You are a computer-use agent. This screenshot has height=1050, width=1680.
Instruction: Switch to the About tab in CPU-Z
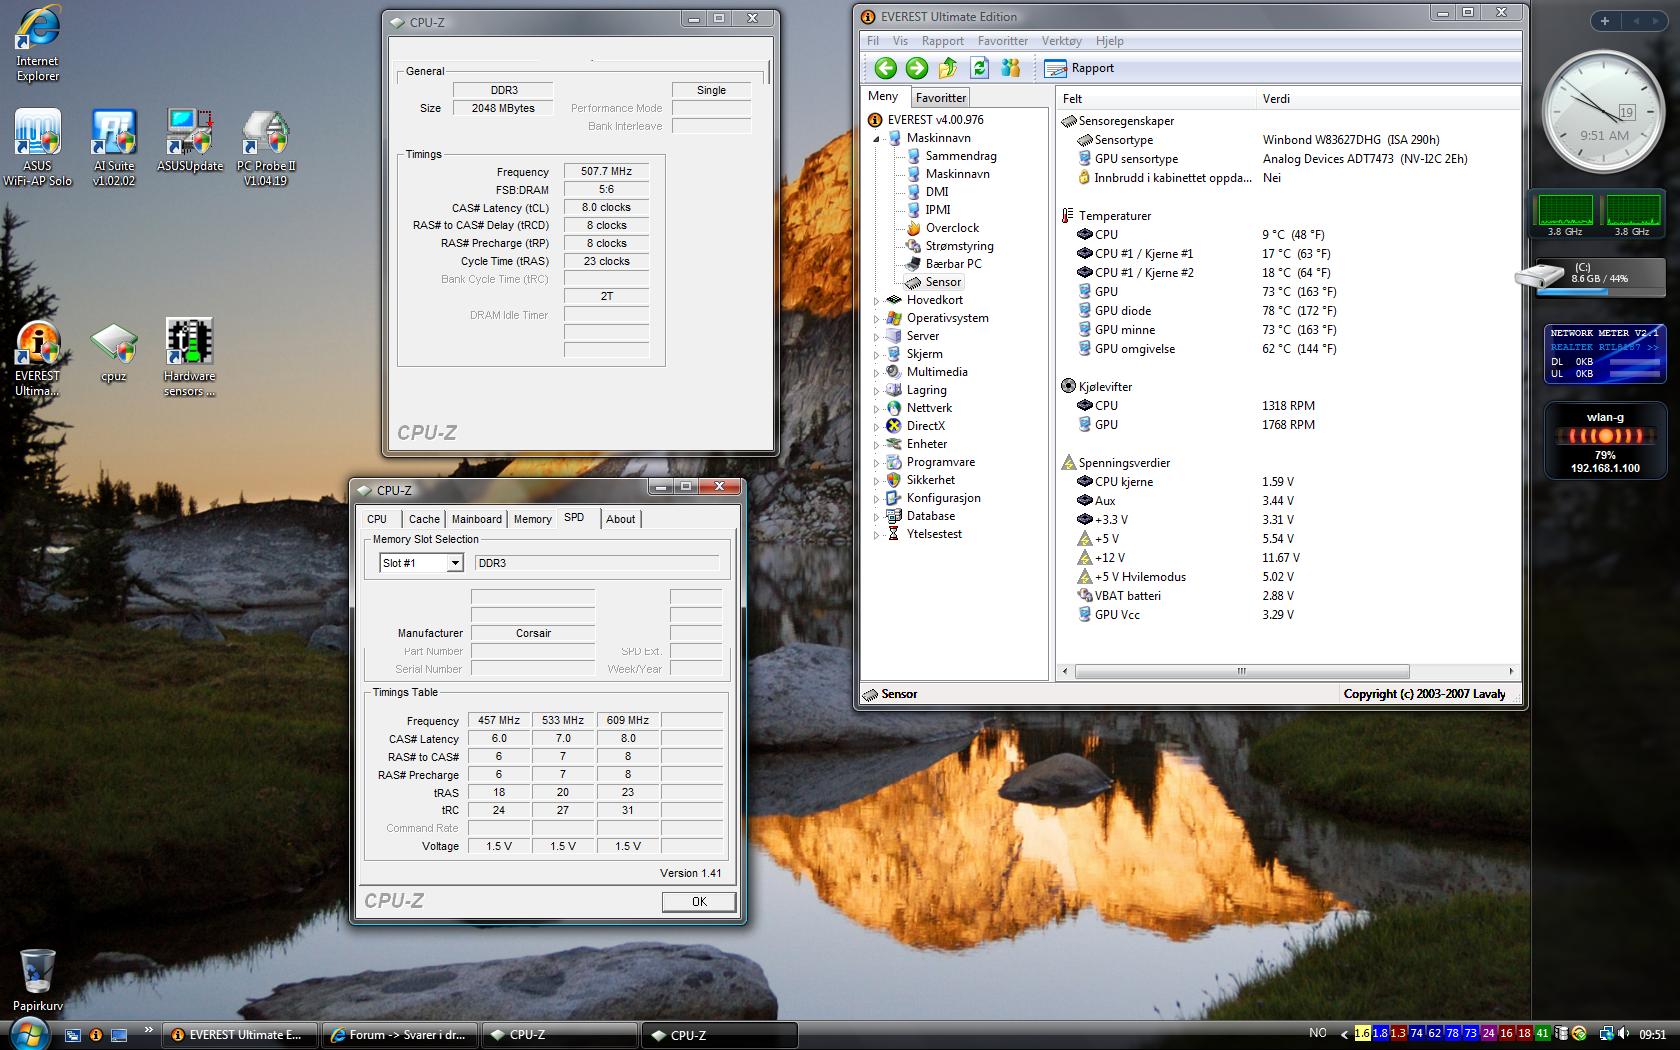pos(620,519)
